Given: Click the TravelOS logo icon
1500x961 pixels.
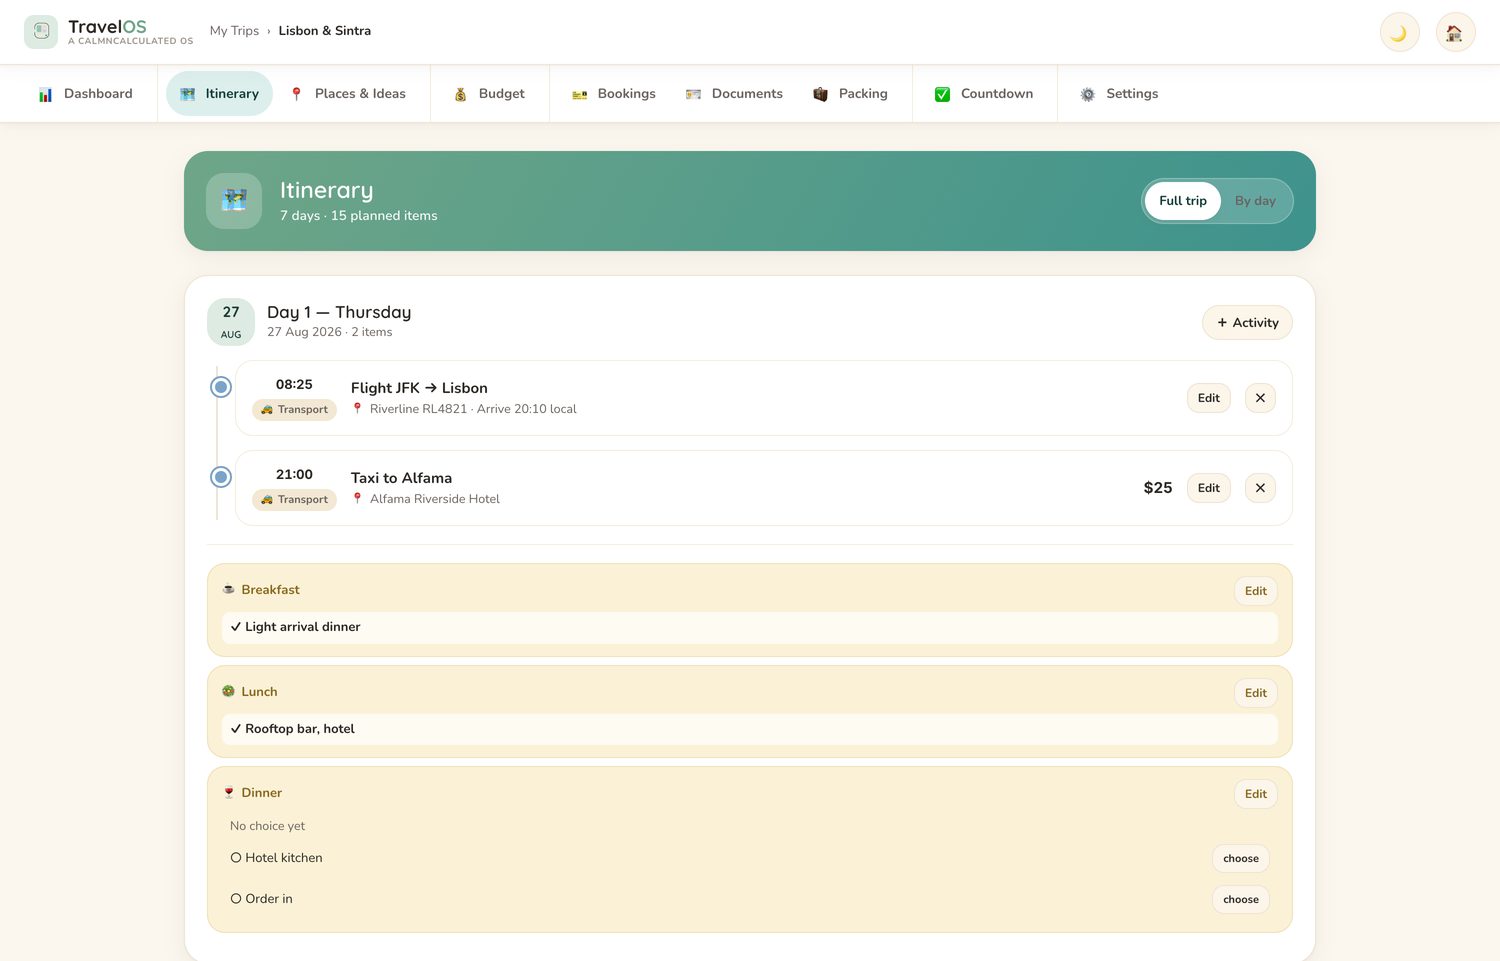Looking at the screenshot, I should 41,32.
